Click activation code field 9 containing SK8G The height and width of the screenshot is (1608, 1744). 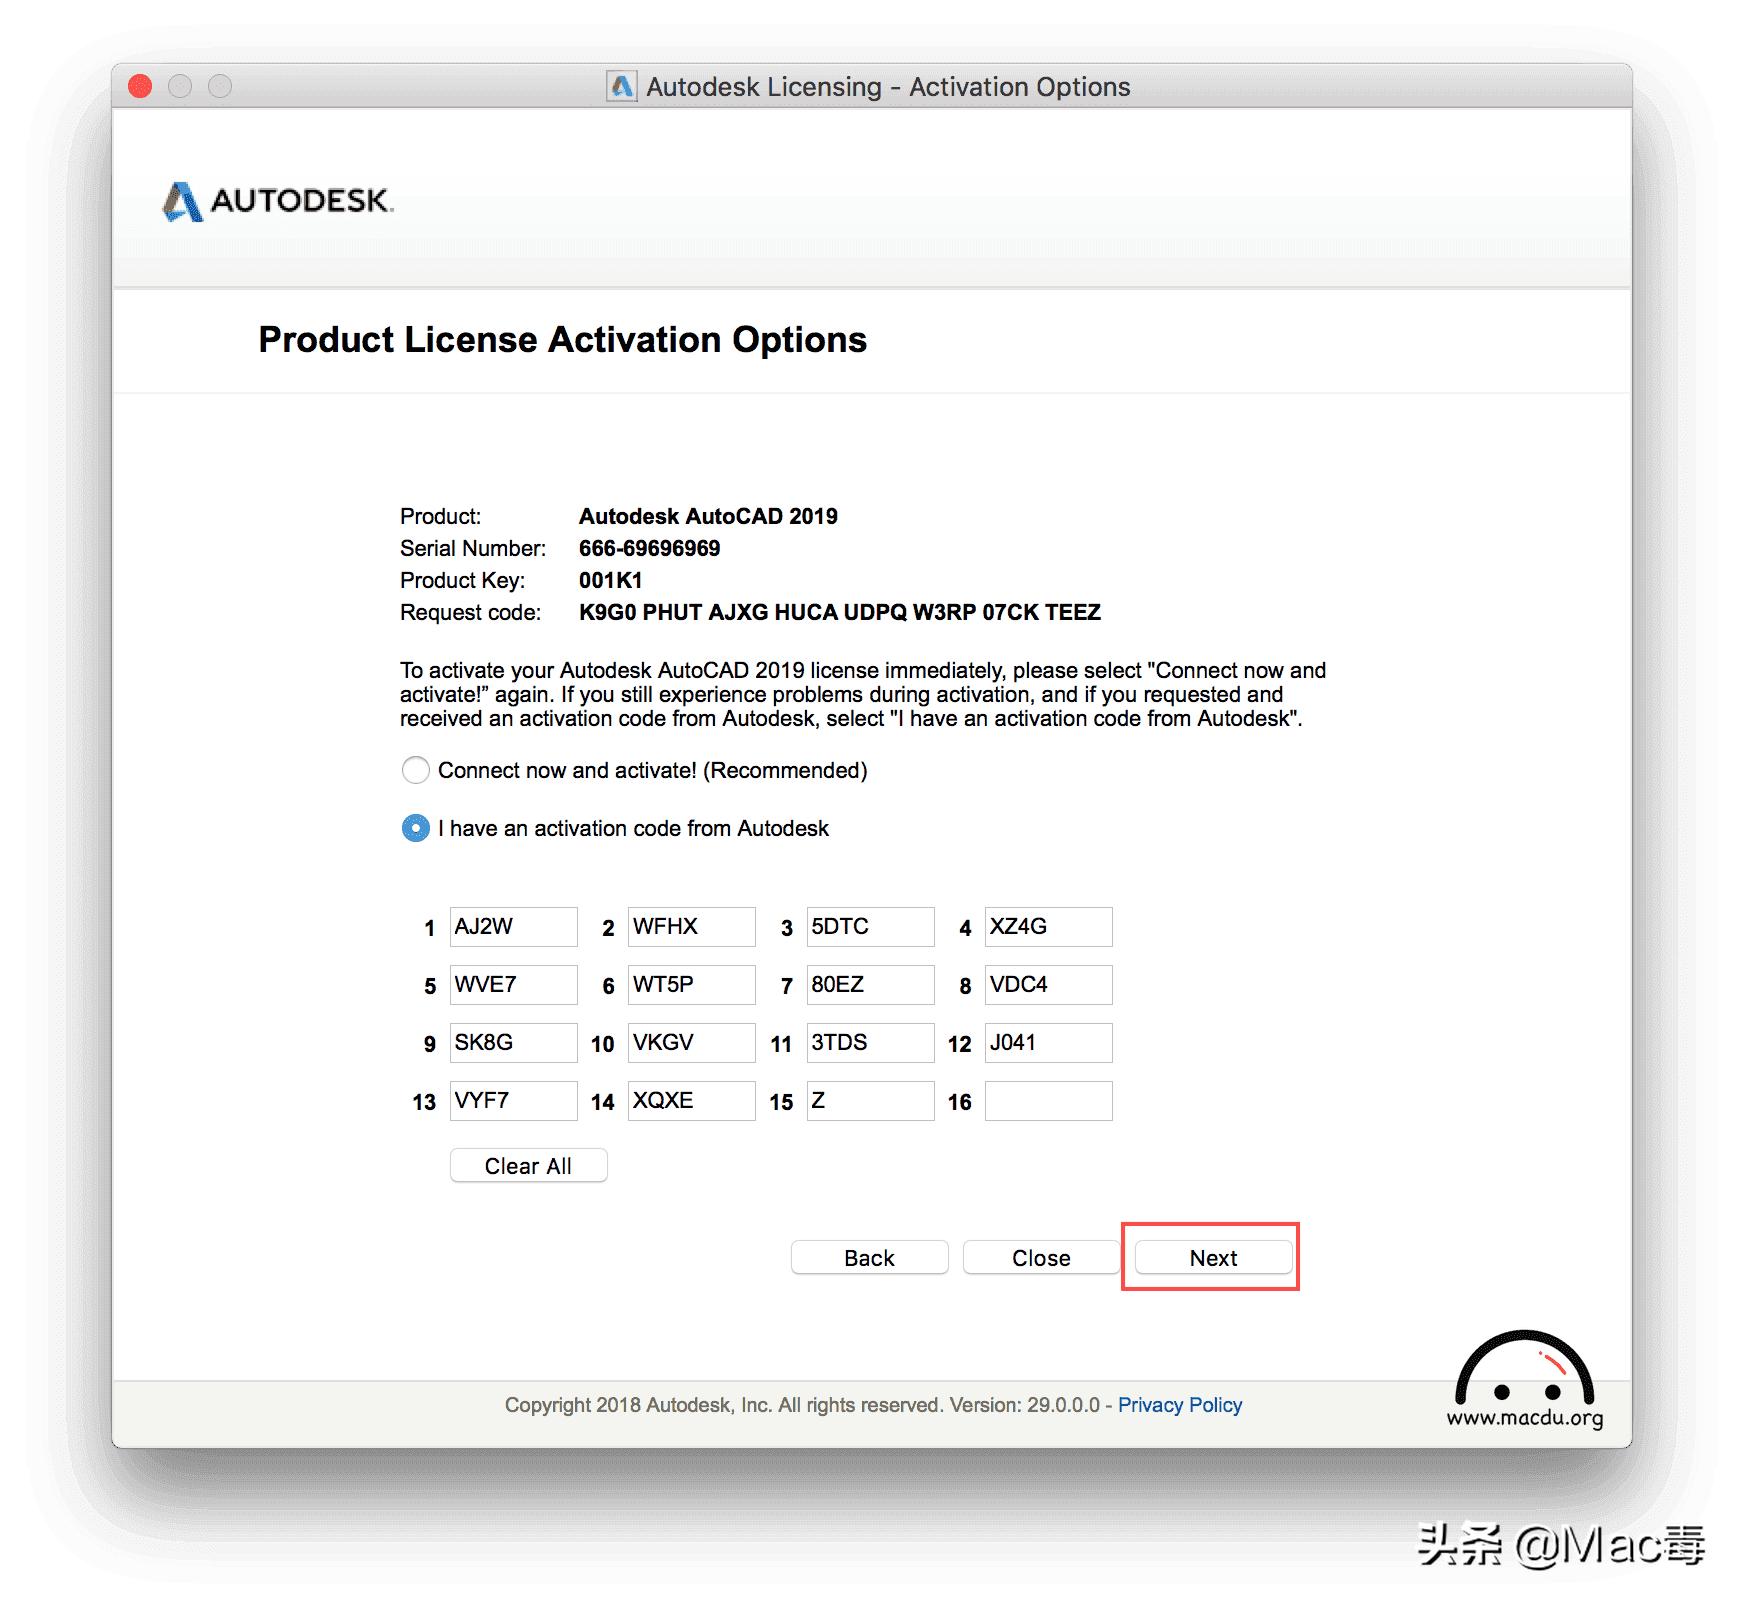(x=513, y=1043)
